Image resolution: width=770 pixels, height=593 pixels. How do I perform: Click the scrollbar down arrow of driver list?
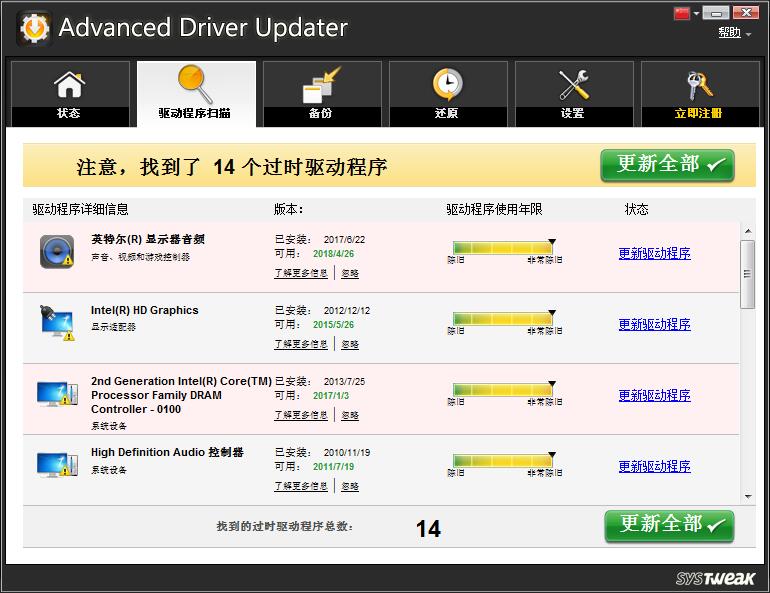coord(747,496)
